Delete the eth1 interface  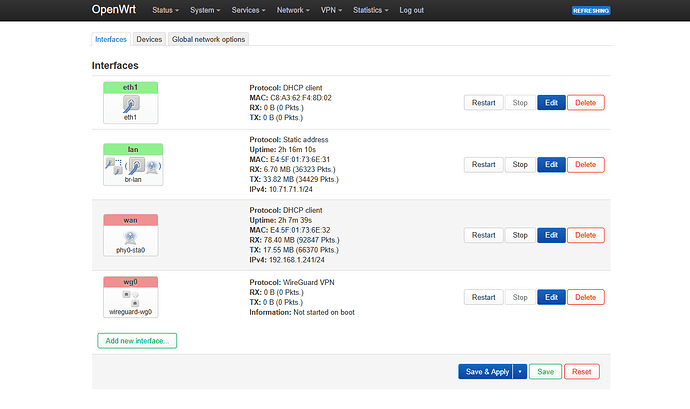[x=586, y=102]
